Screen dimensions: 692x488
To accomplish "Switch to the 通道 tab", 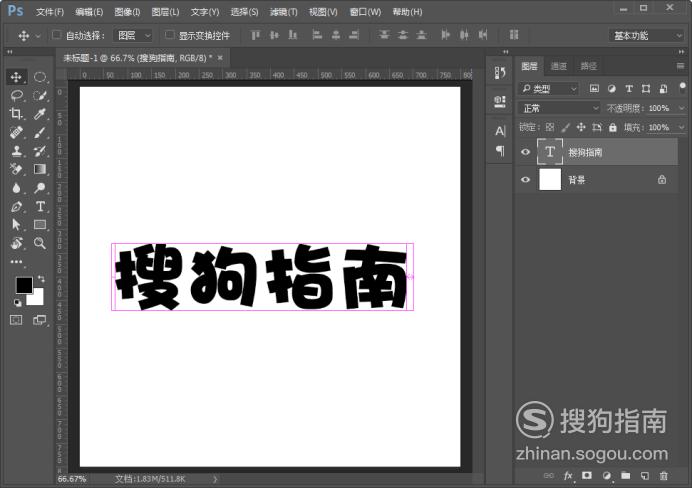I will pyautogui.click(x=558, y=66).
